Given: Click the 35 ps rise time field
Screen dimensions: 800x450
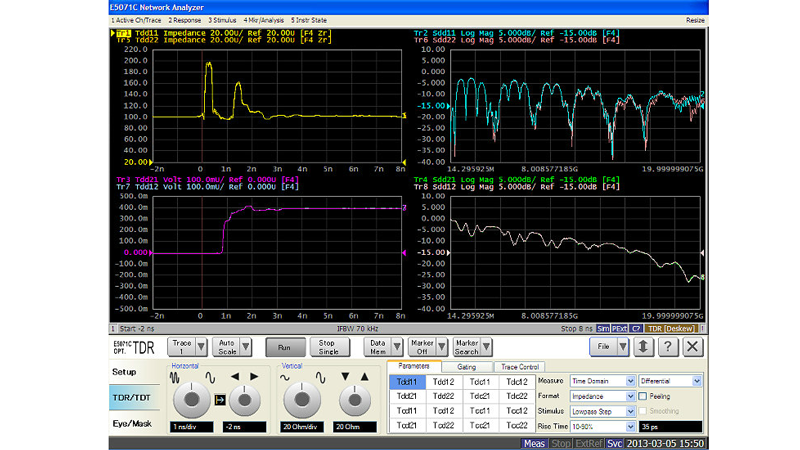Looking at the screenshot, I should pyautogui.click(x=671, y=426).
